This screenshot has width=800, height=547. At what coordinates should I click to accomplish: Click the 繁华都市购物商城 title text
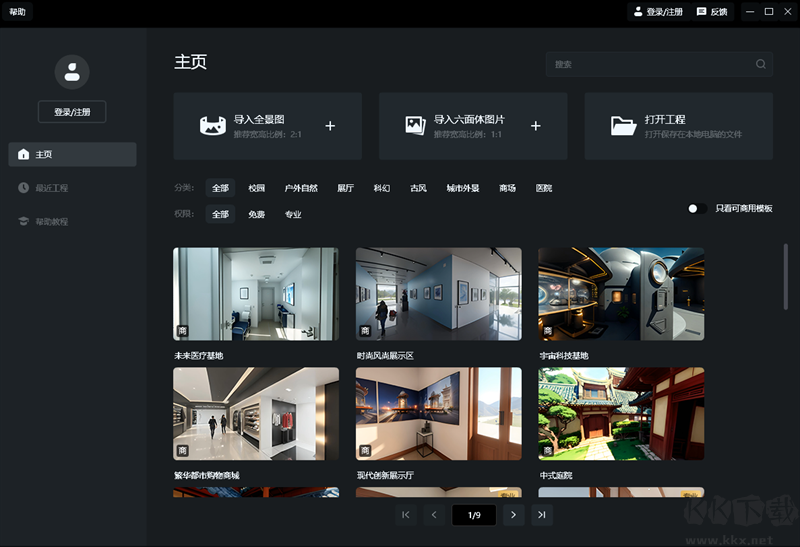tap(207, 476)
